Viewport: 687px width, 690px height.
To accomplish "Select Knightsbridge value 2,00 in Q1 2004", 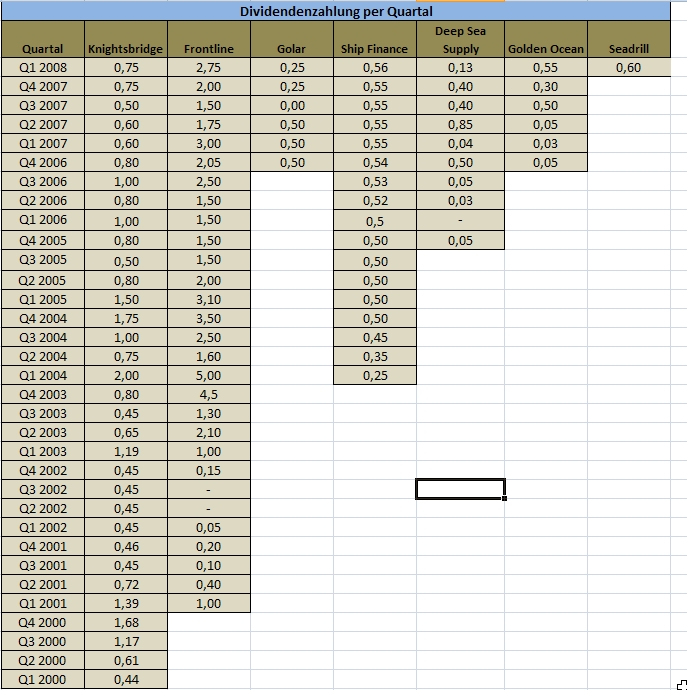I will click(126, 374).
